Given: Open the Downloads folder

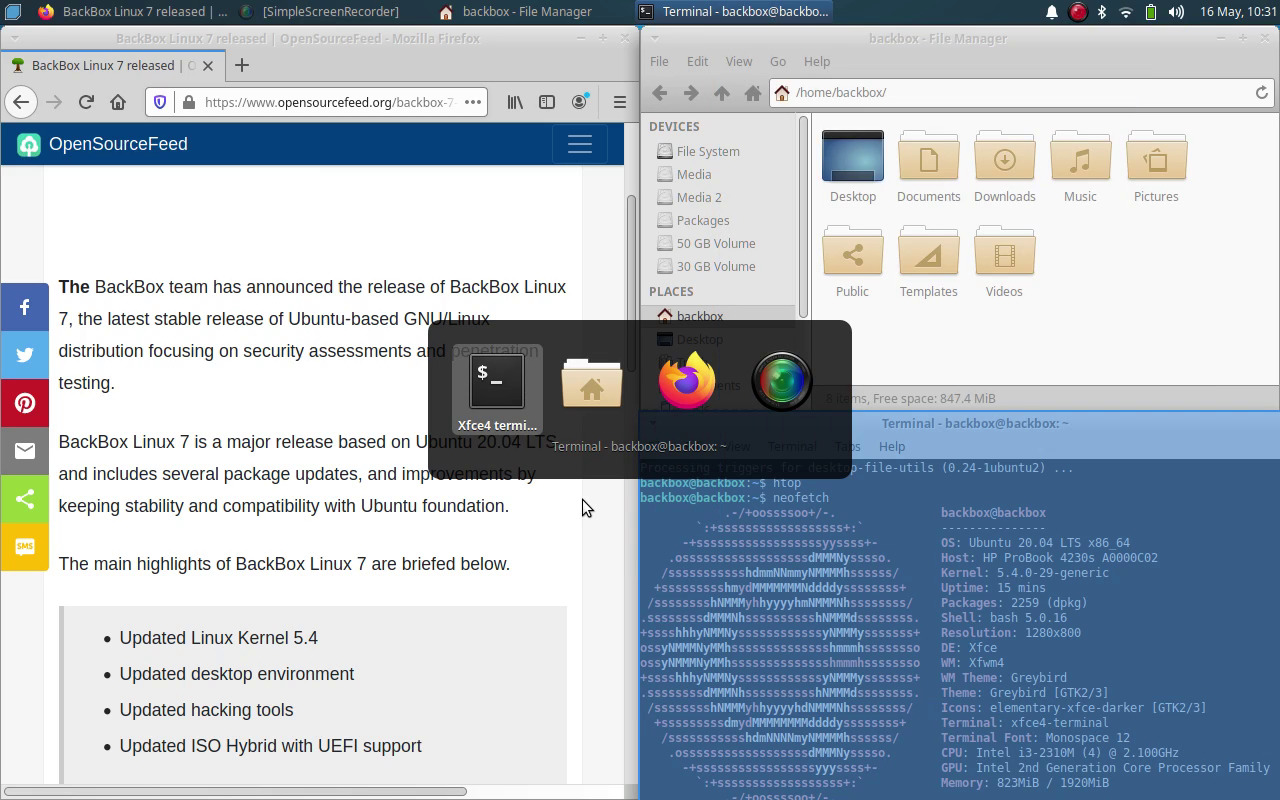Looking at the screenshot, I should [1005, 168].
